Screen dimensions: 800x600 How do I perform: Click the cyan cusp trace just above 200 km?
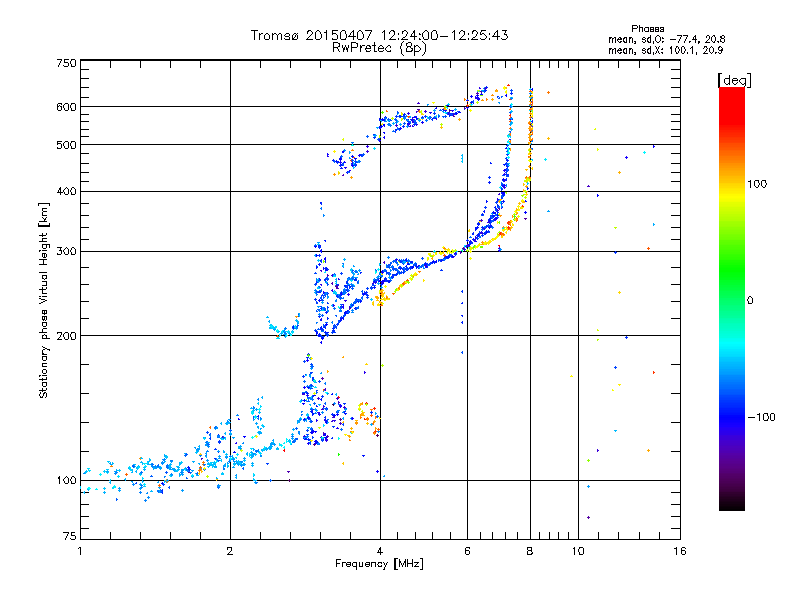tap(282, 327)
